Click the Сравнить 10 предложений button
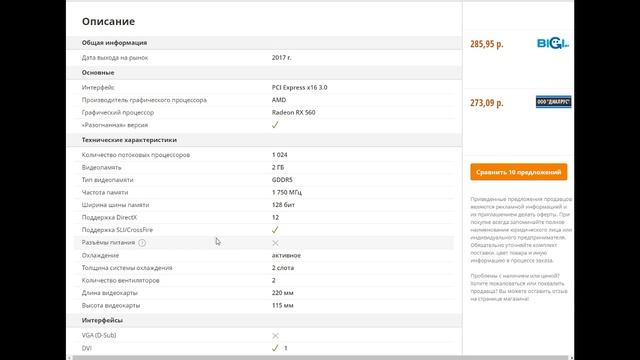This screenshot has width=640, height=360. (x=518, y=172)
